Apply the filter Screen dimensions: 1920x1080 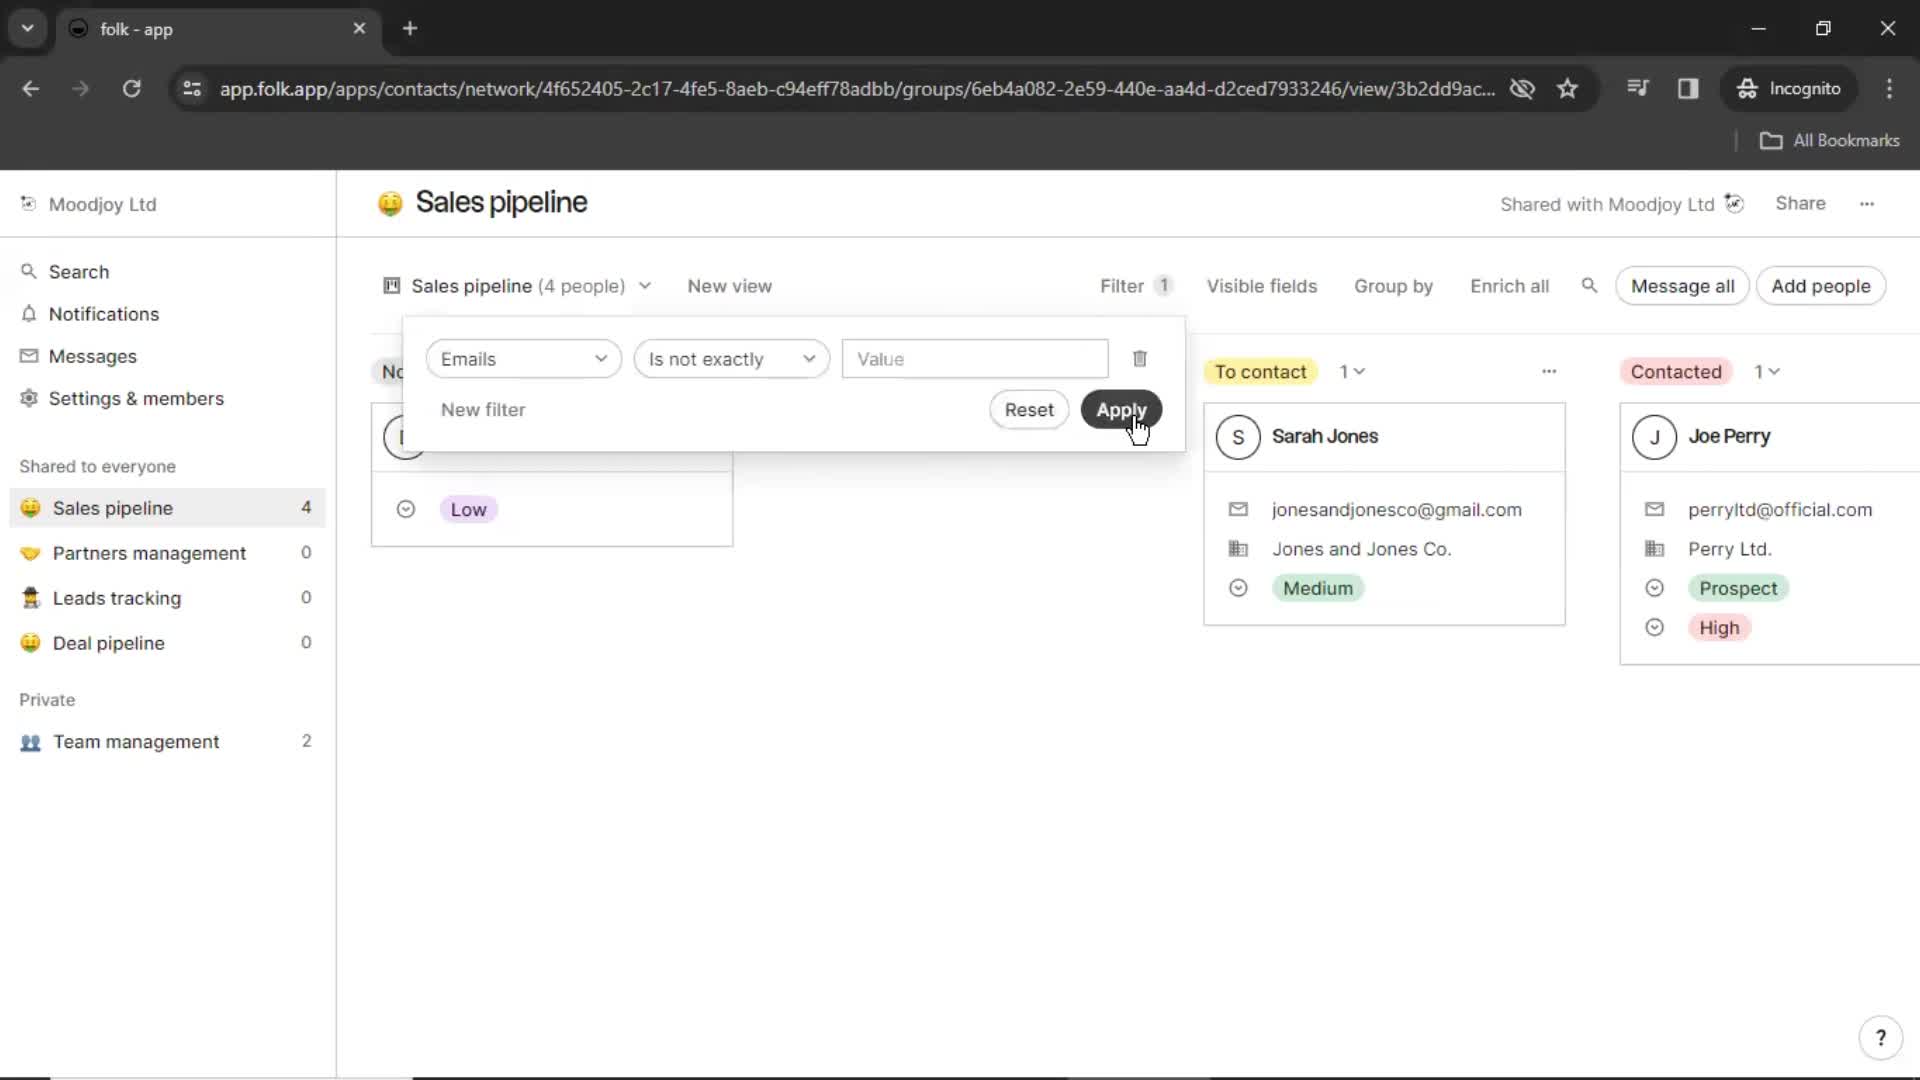(x=1121, y=410)
